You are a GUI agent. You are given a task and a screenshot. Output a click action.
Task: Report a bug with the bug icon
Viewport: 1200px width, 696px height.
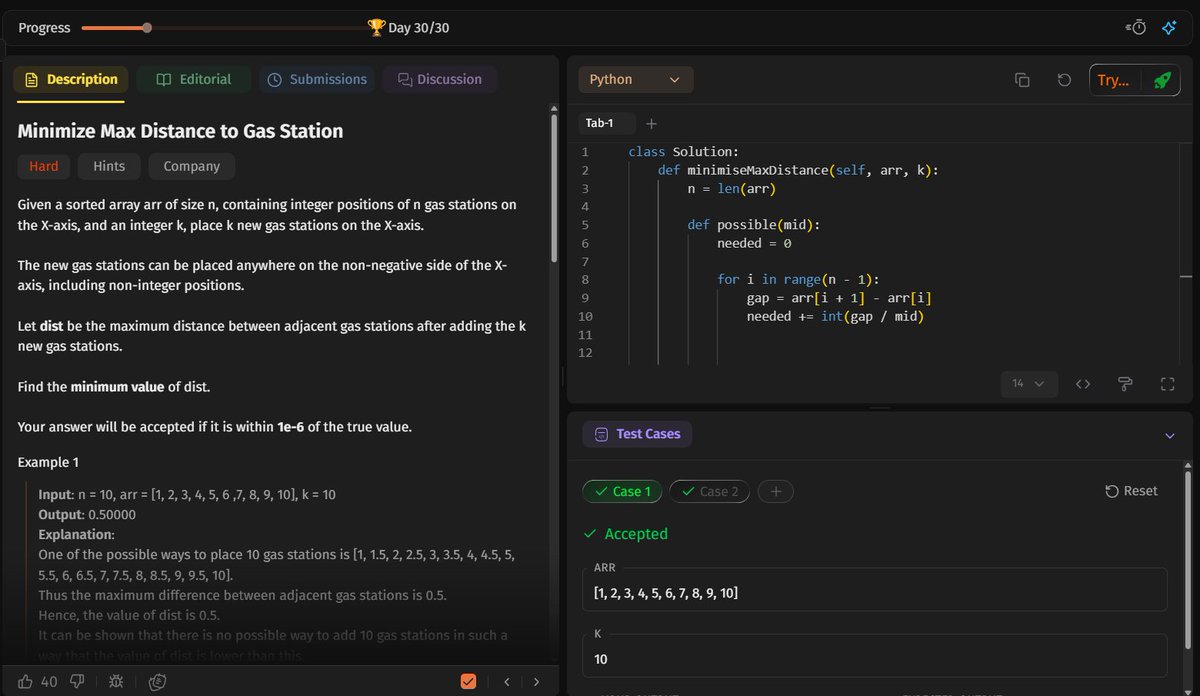[x=116, y=682]
